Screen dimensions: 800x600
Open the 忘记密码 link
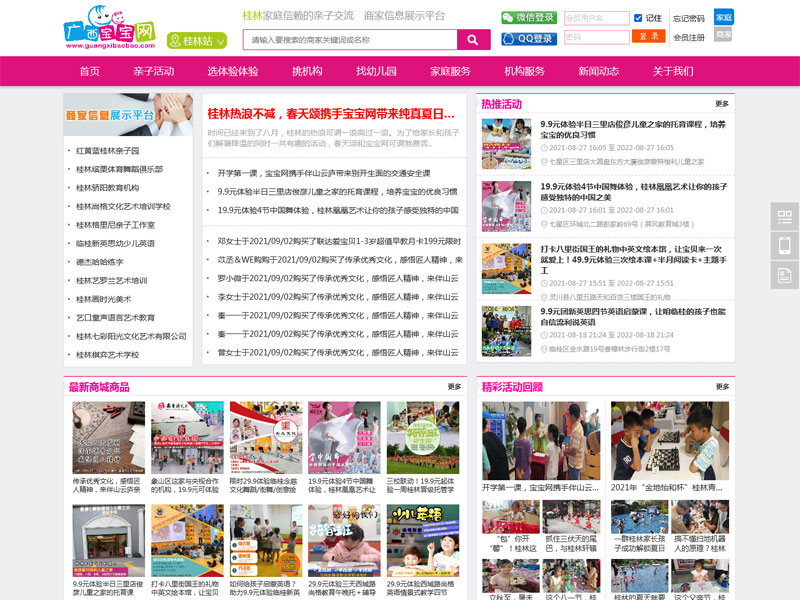(688, 19)
